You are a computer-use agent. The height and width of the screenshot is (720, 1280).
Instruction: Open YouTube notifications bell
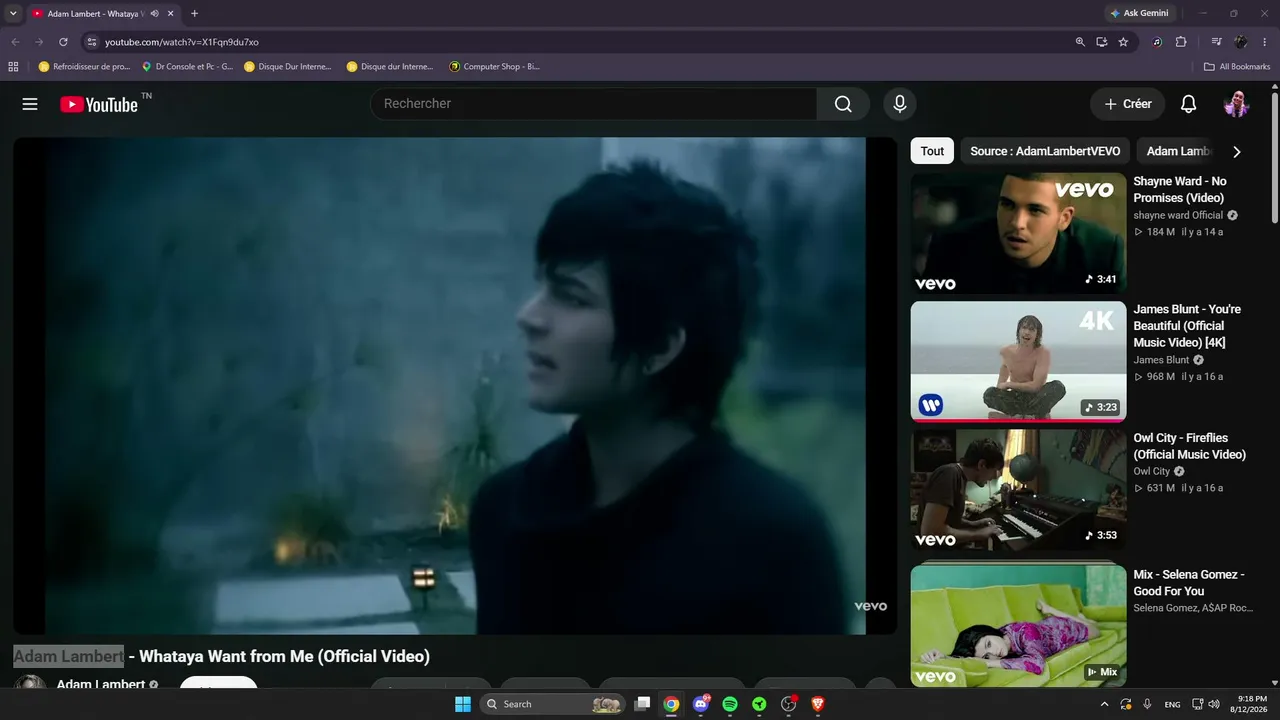1189,104
